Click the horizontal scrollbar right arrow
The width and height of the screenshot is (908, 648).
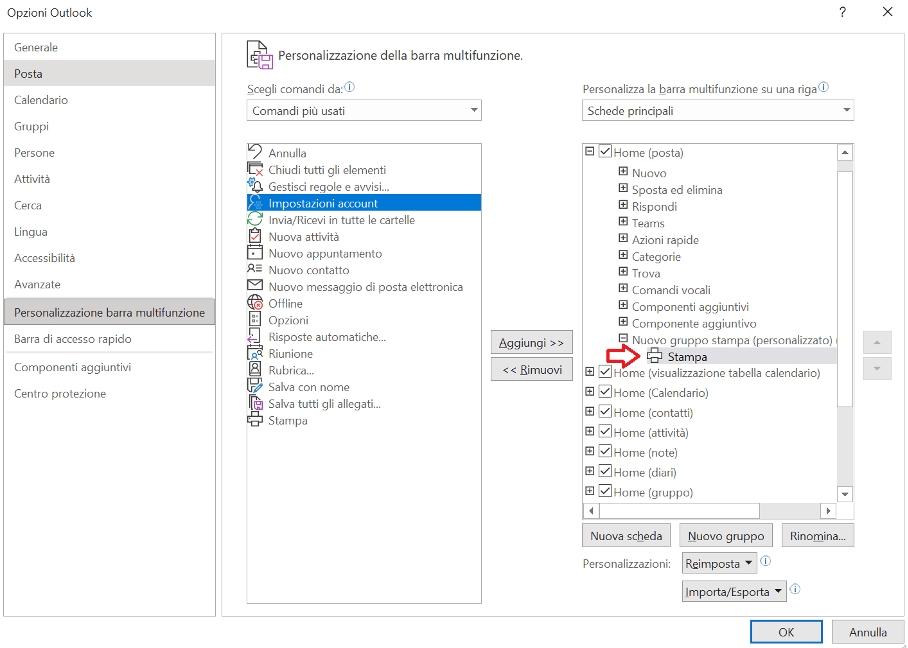coord(829,510)
